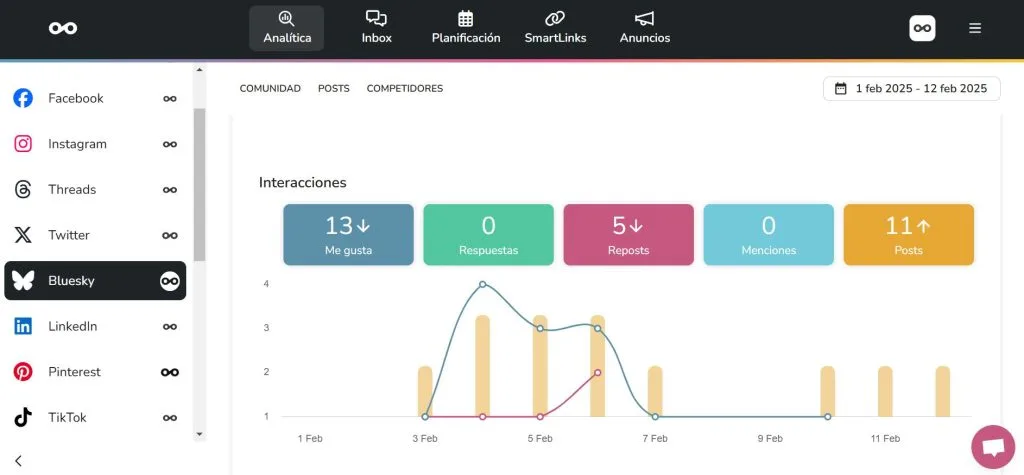
Task: Click the brand account avatar button
Action: coord(922,28)
